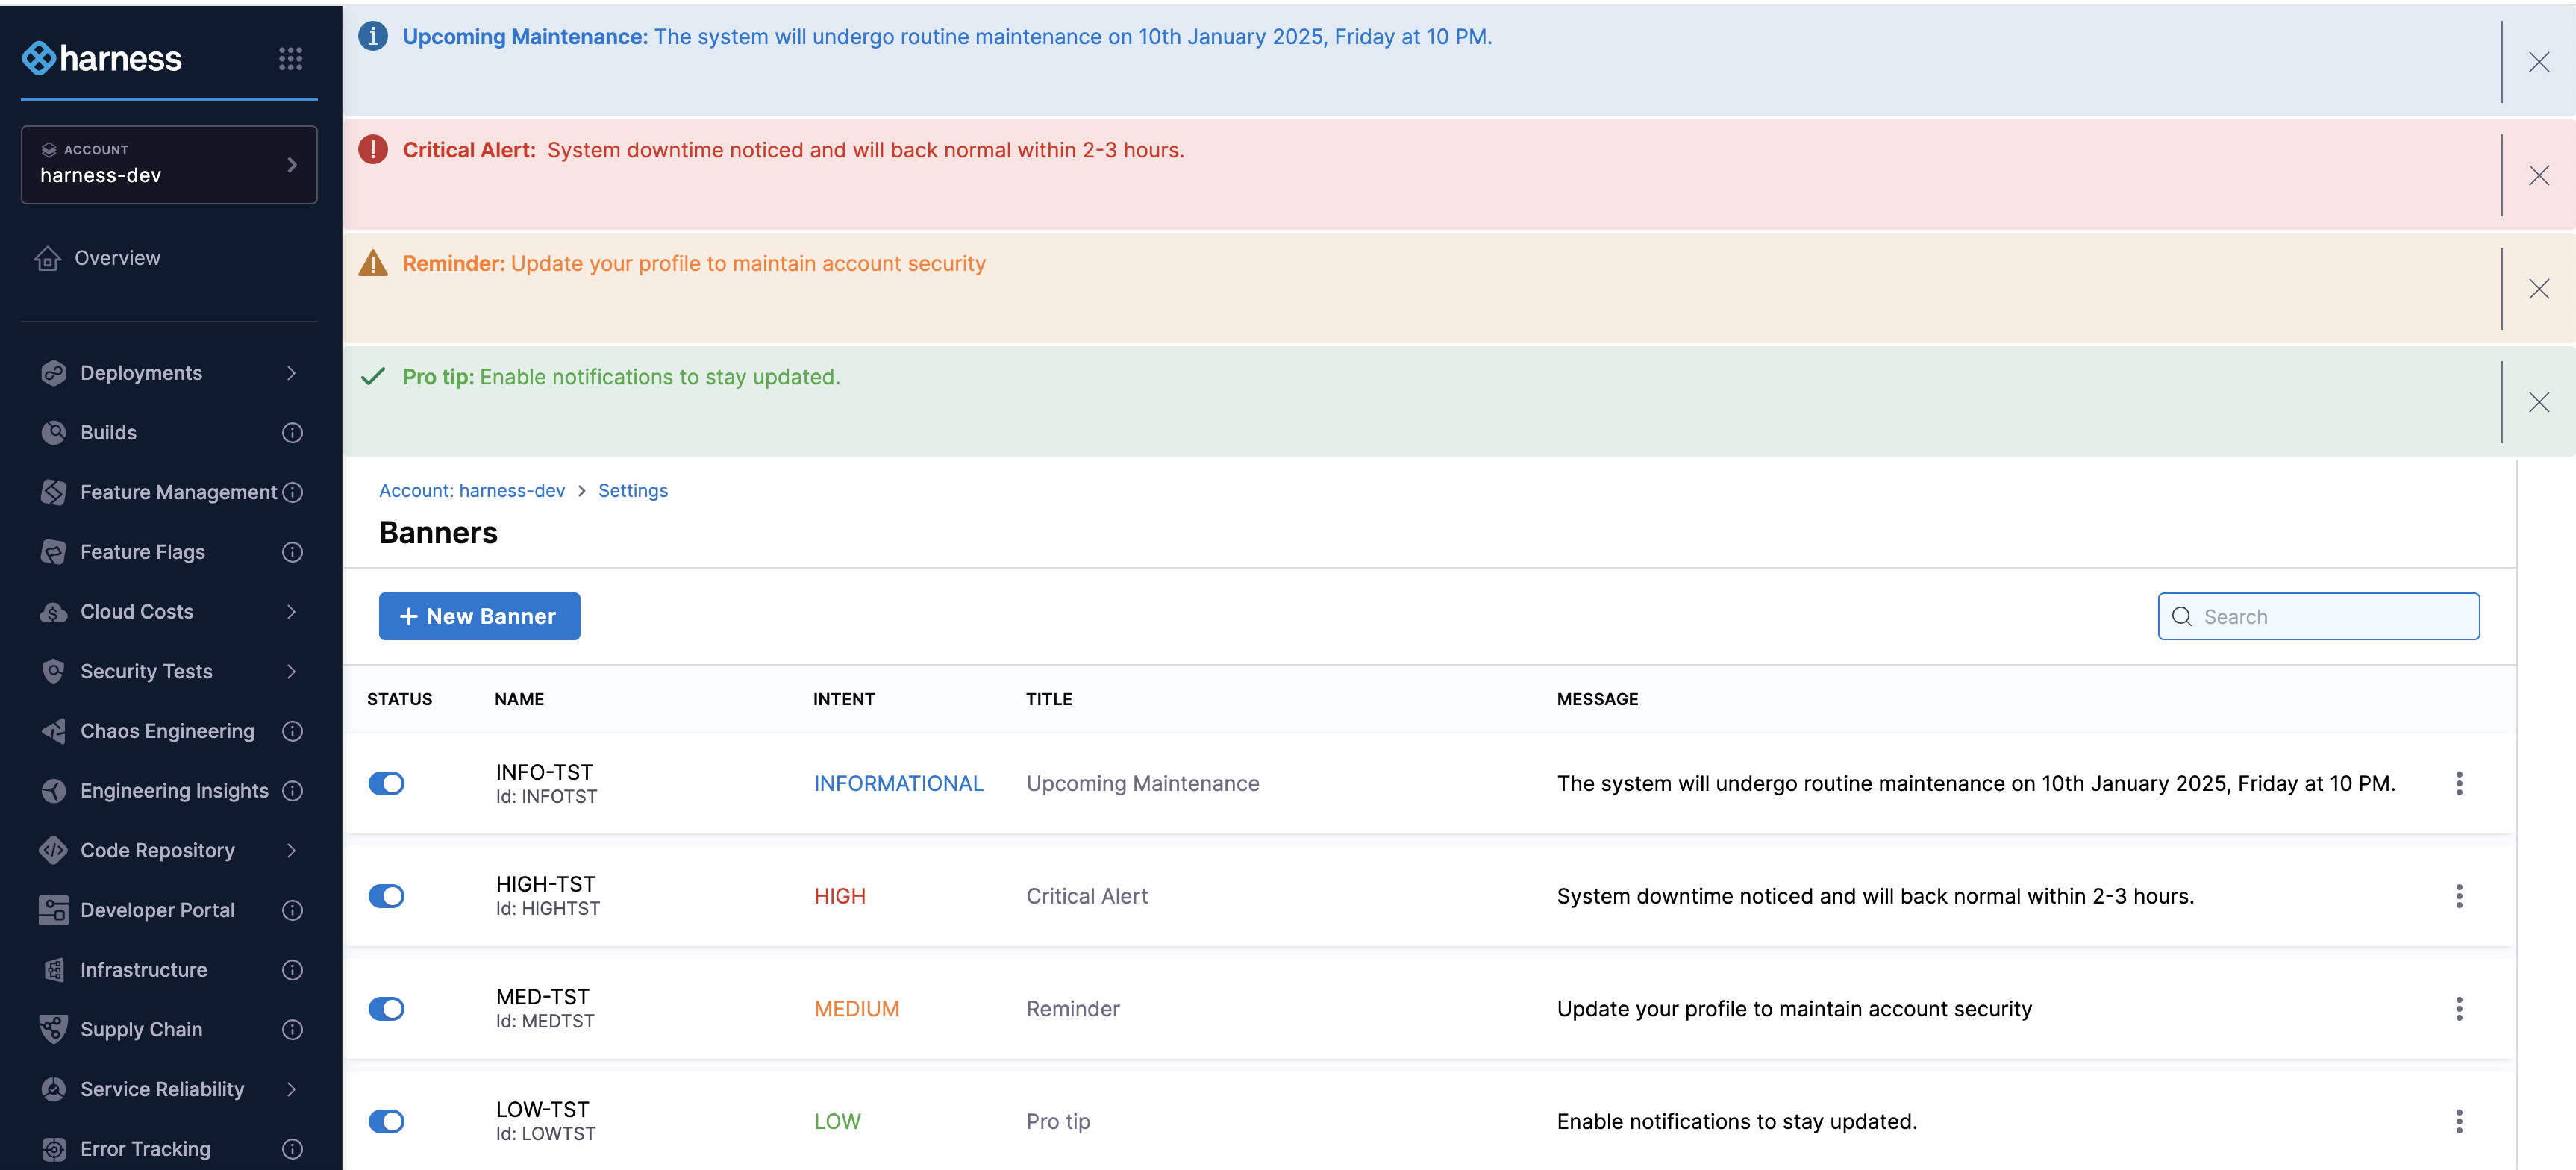Click the New Banner button
This screenshot has width=2576, height=1170.
pyautogui.click(x=479, y=616)
